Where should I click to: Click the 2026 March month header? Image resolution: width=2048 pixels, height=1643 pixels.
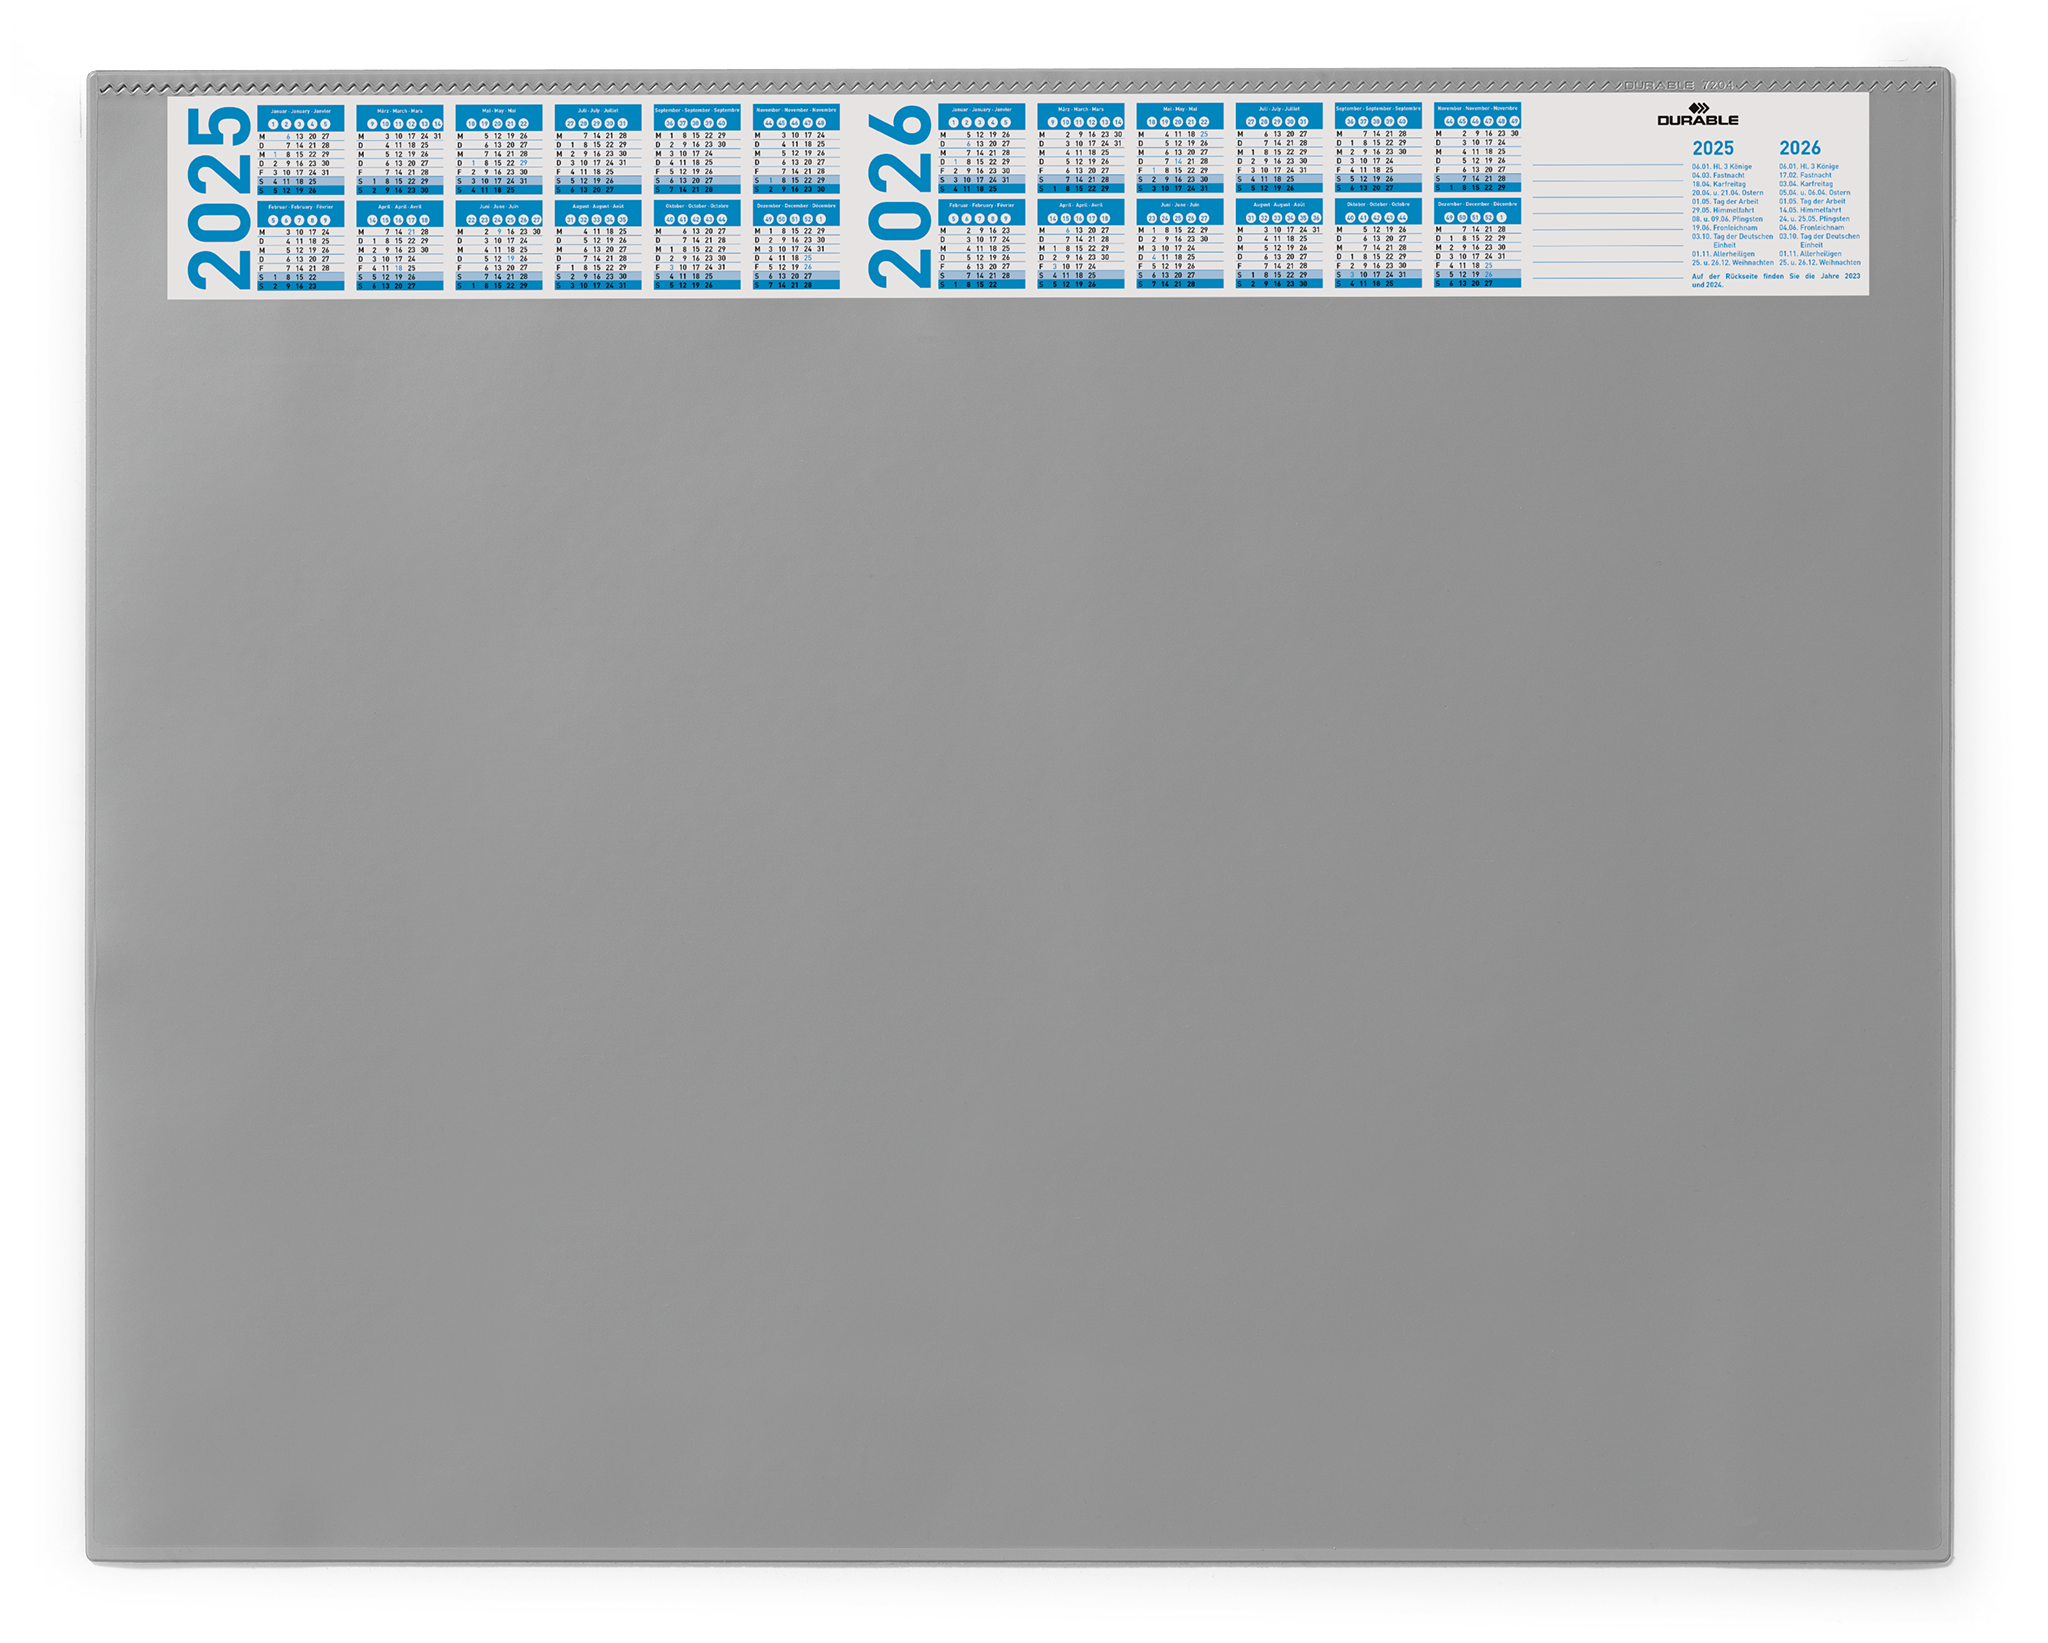[1080, 109]
